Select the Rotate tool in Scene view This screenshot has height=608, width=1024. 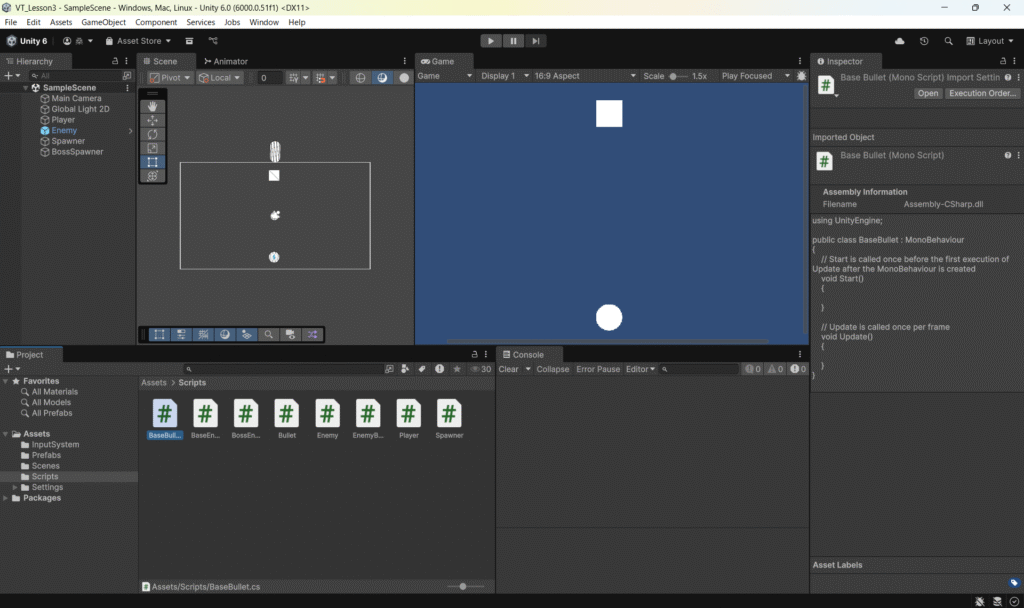pyautogui.click(x=152, y=134)
